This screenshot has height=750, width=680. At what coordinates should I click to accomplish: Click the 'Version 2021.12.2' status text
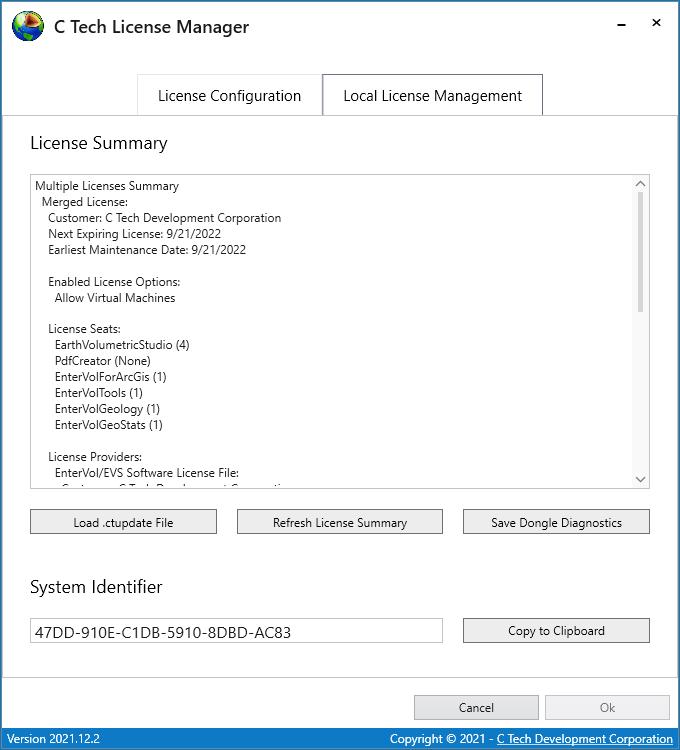coord(54,739)
